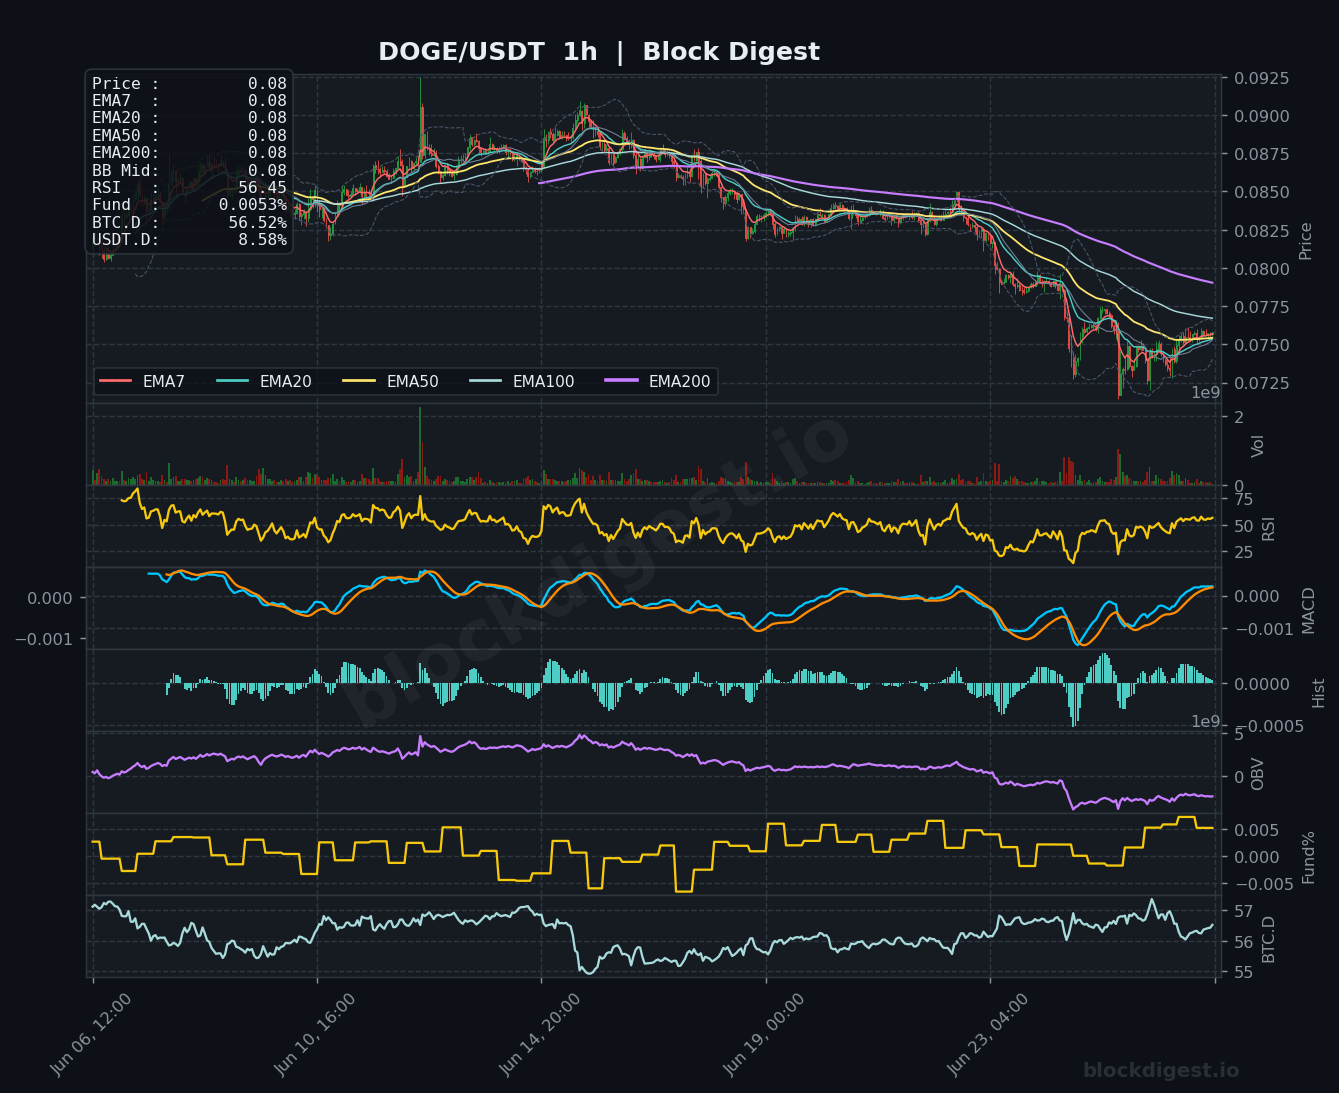Click the 57 tick on the BTC.D axis
The height and width of the screenshot is (1093, 1339).
1244,912
